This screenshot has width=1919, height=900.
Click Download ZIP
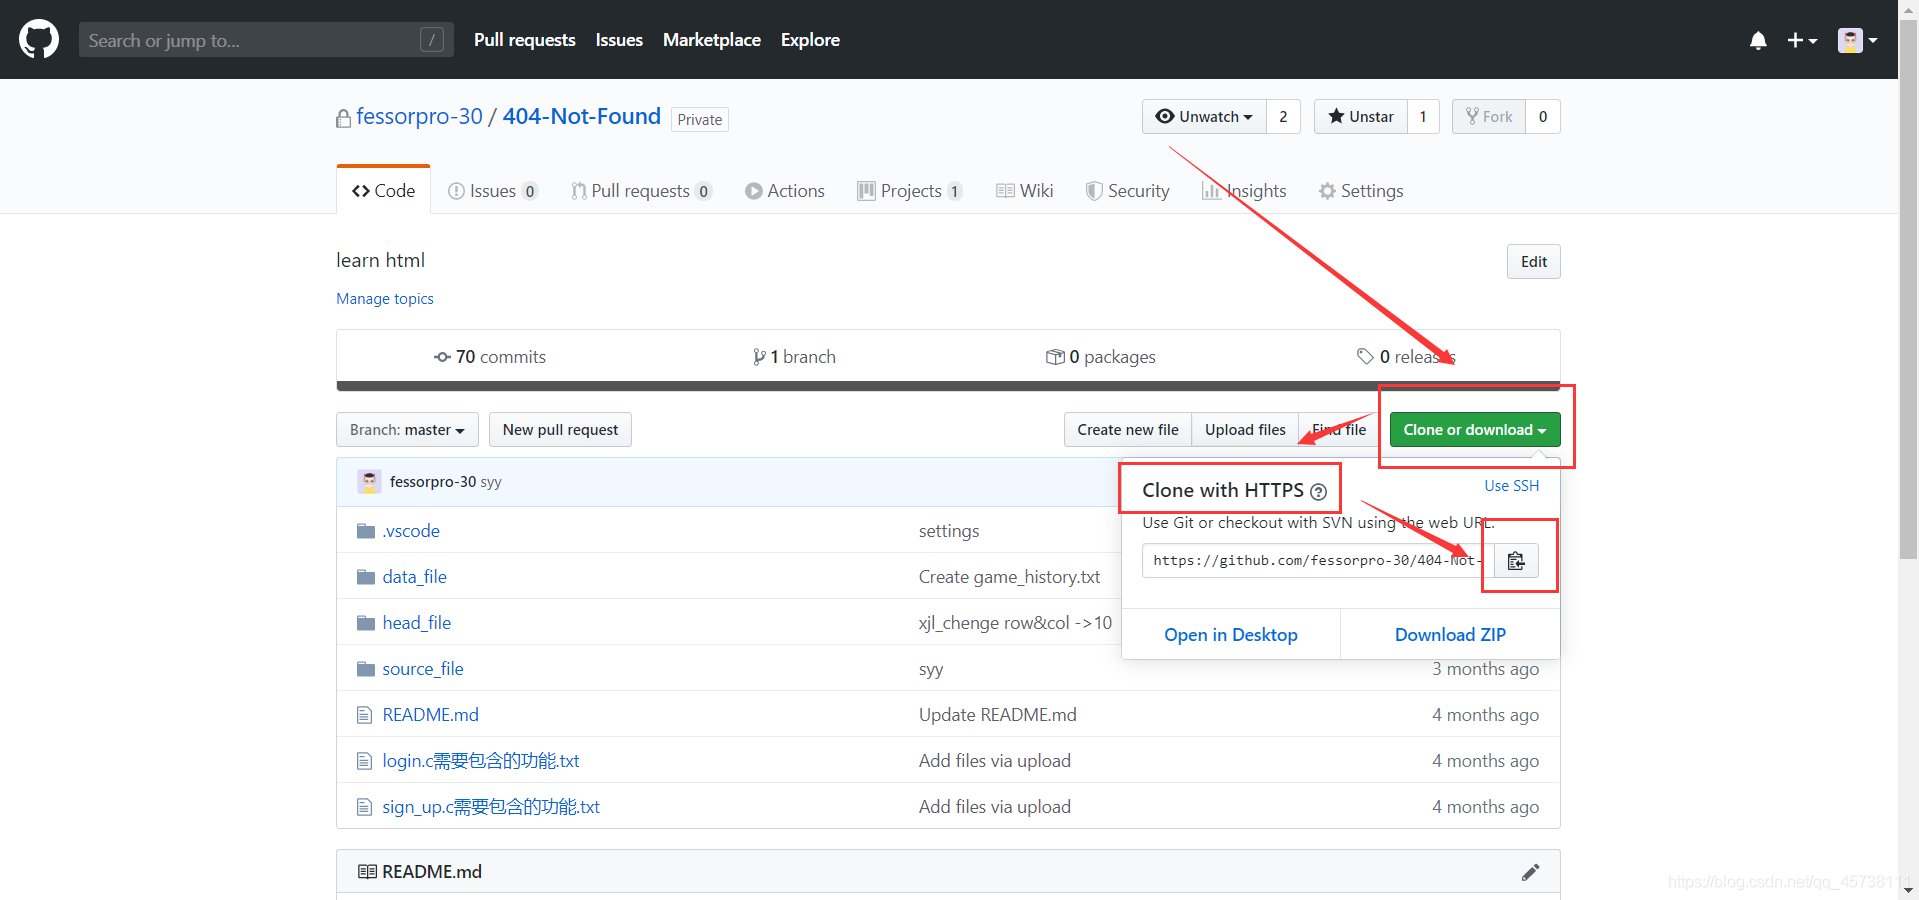pos(1450,635)
